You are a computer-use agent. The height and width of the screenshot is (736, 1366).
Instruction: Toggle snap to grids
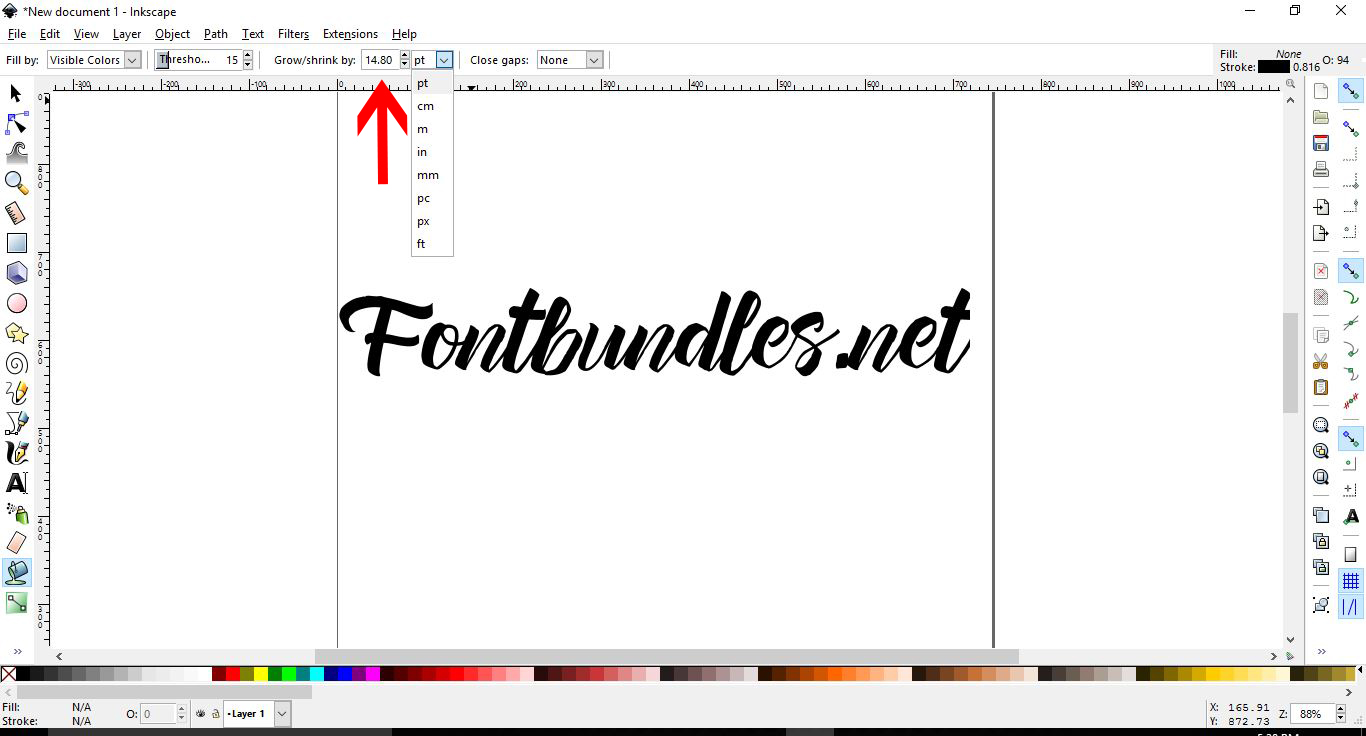1351,580
